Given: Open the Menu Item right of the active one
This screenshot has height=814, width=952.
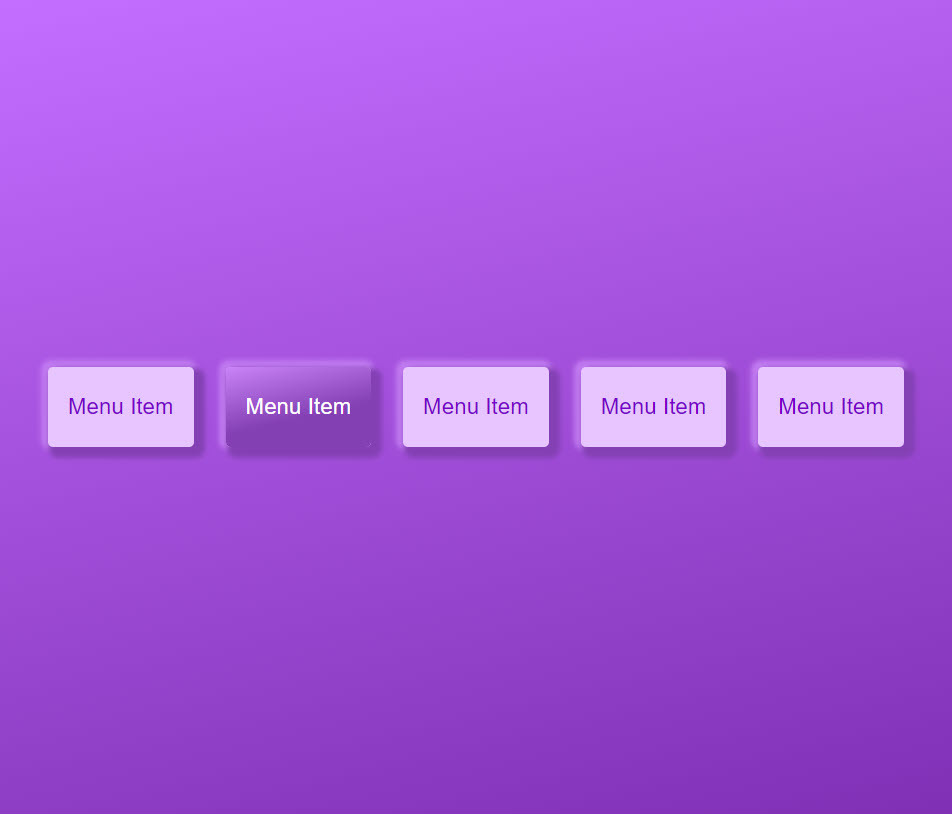Looking at the screenshot, I should (475, 407).
